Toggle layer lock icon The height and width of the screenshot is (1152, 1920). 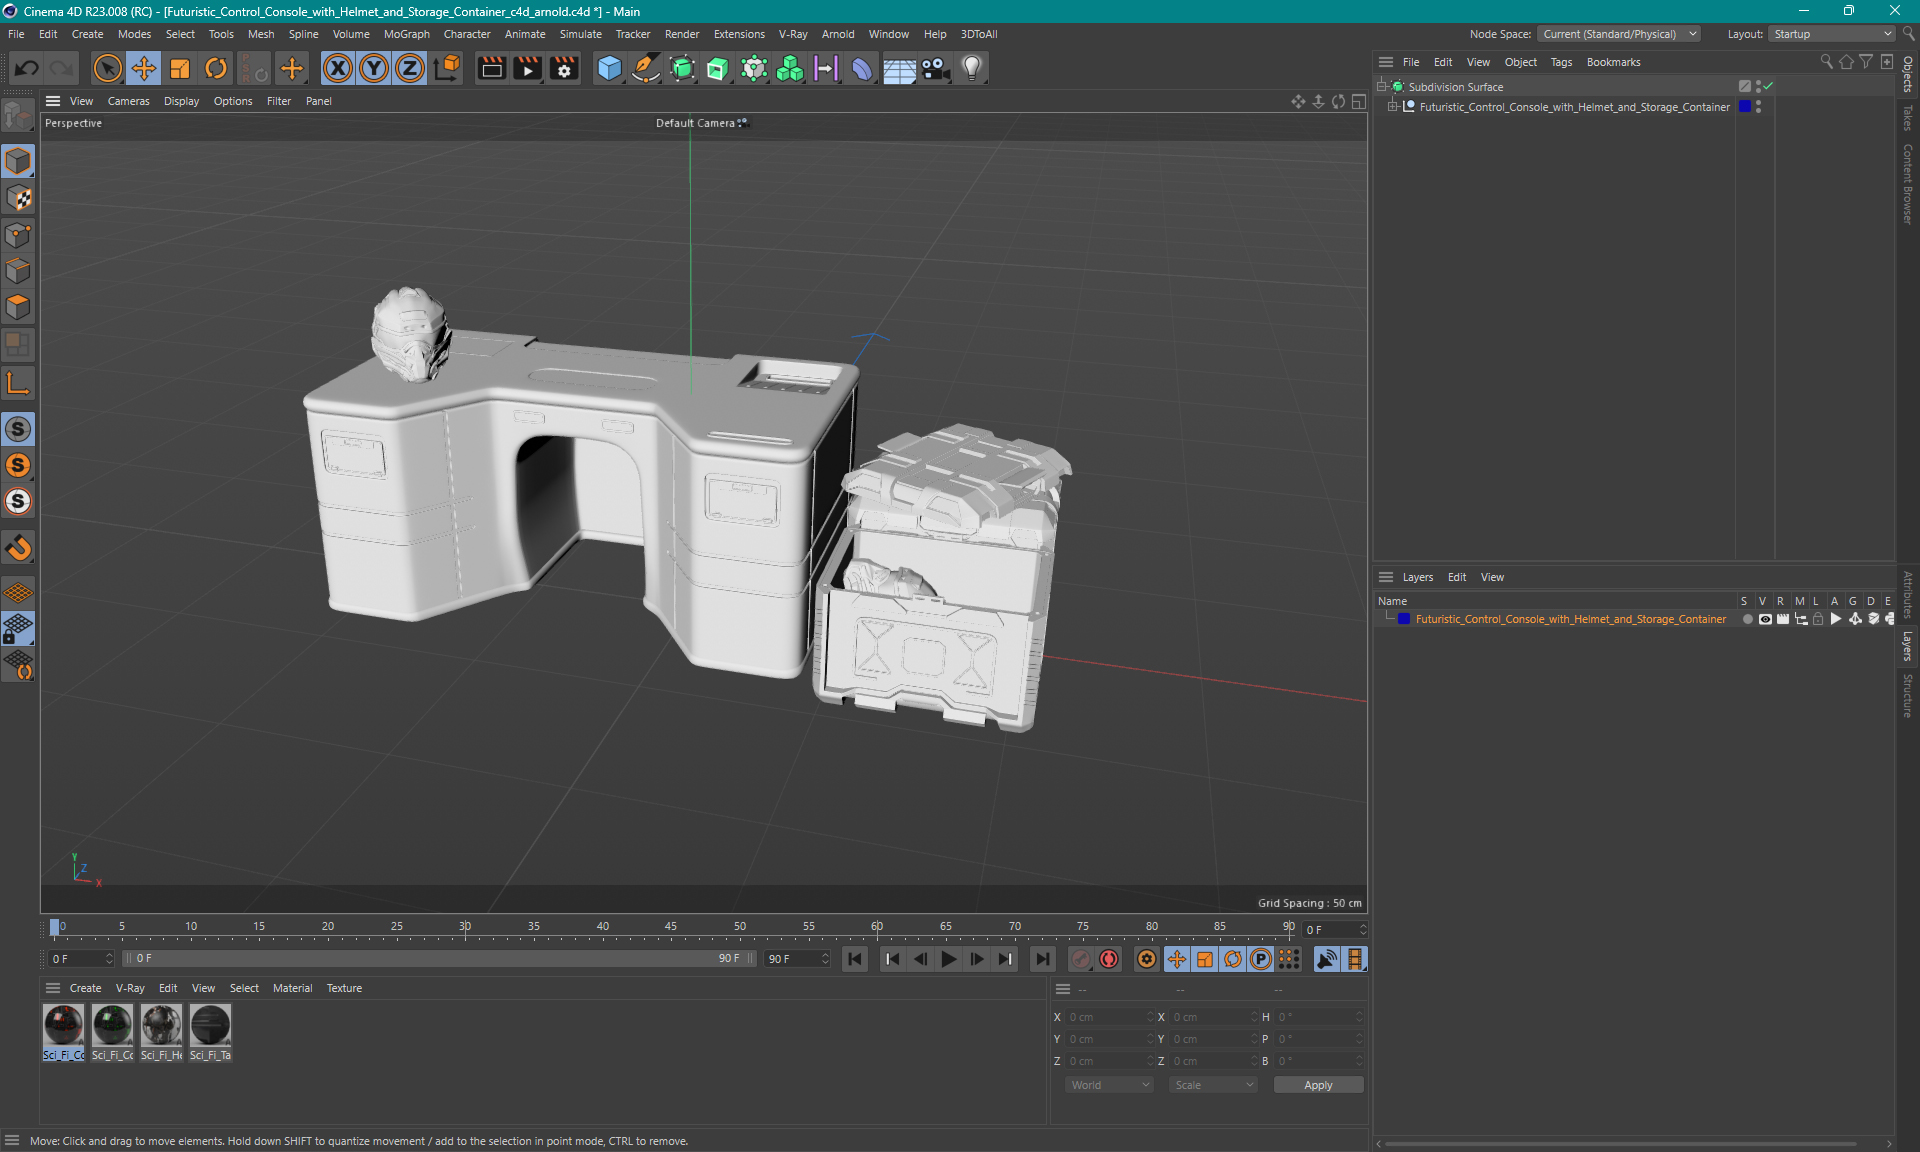click(1818, 619)
